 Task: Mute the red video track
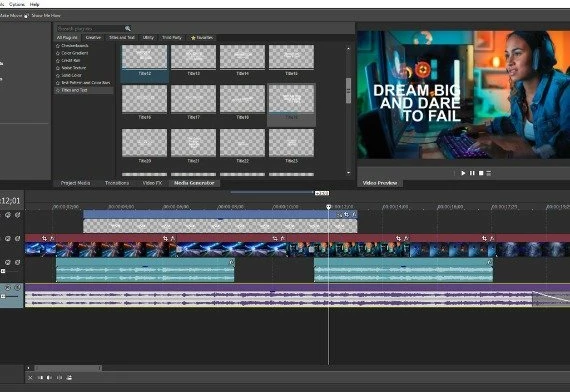[x=8, y=239]
